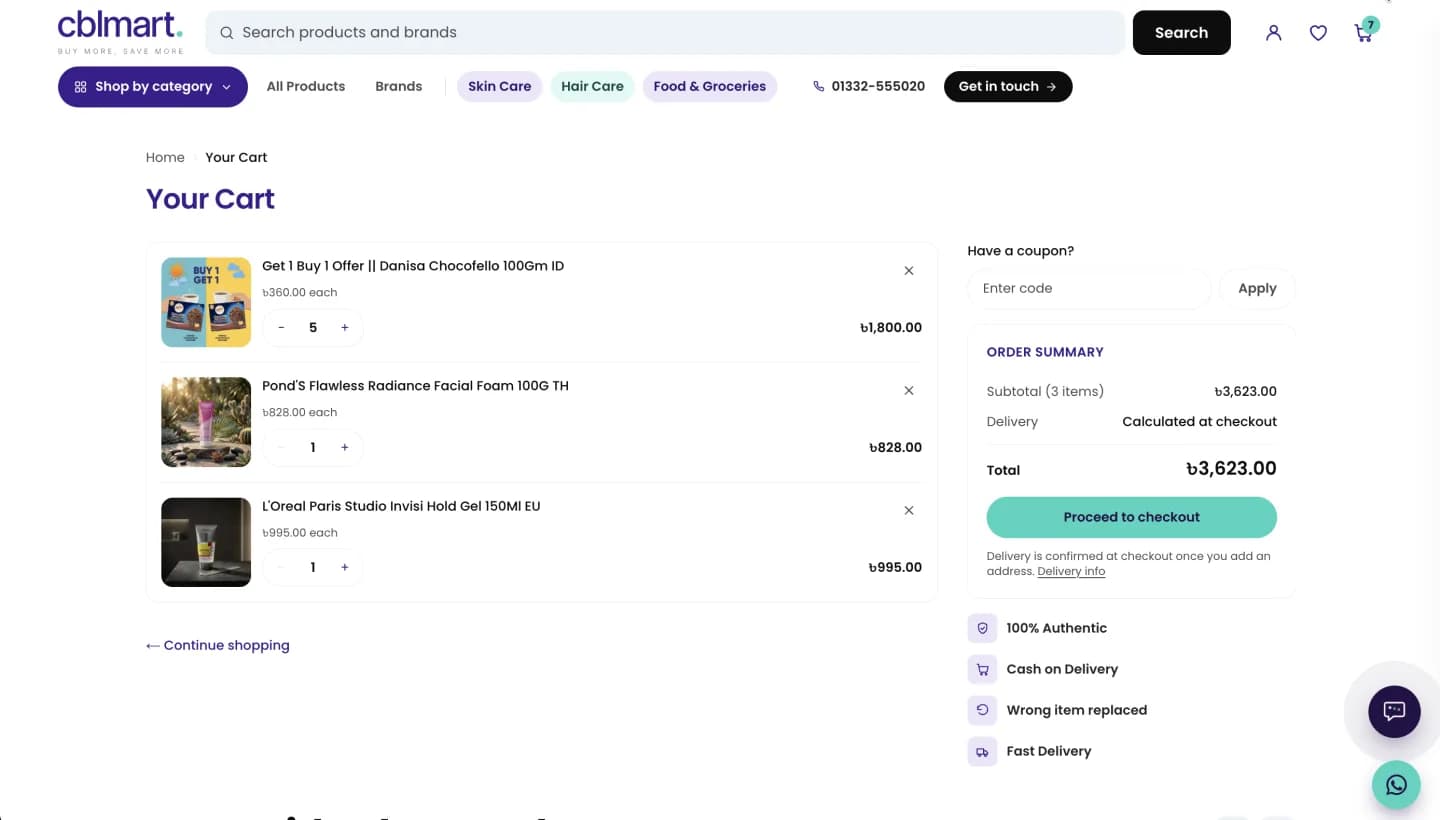Go to the Brands page

point(399,87)
